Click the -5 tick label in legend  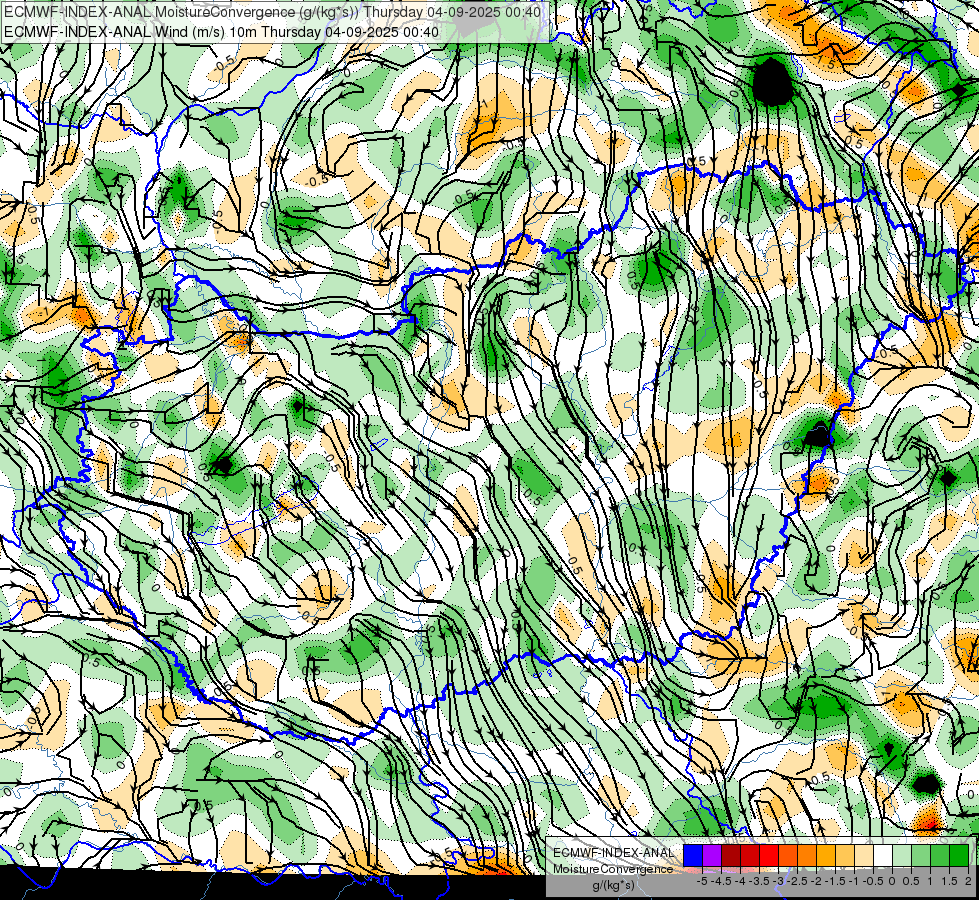click(702, 881)
